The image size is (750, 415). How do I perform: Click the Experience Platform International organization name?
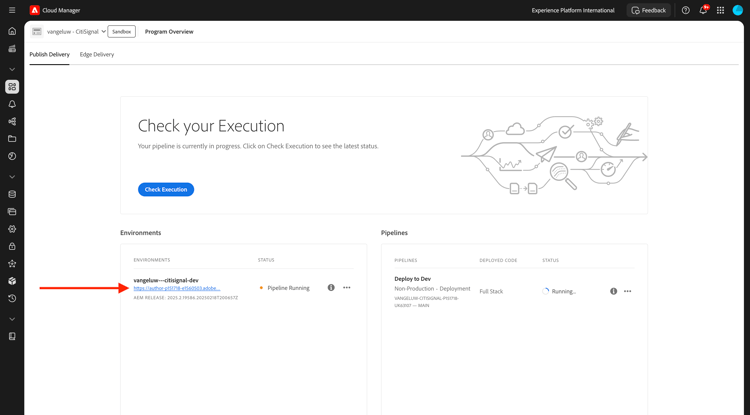[x=573, y=10]
